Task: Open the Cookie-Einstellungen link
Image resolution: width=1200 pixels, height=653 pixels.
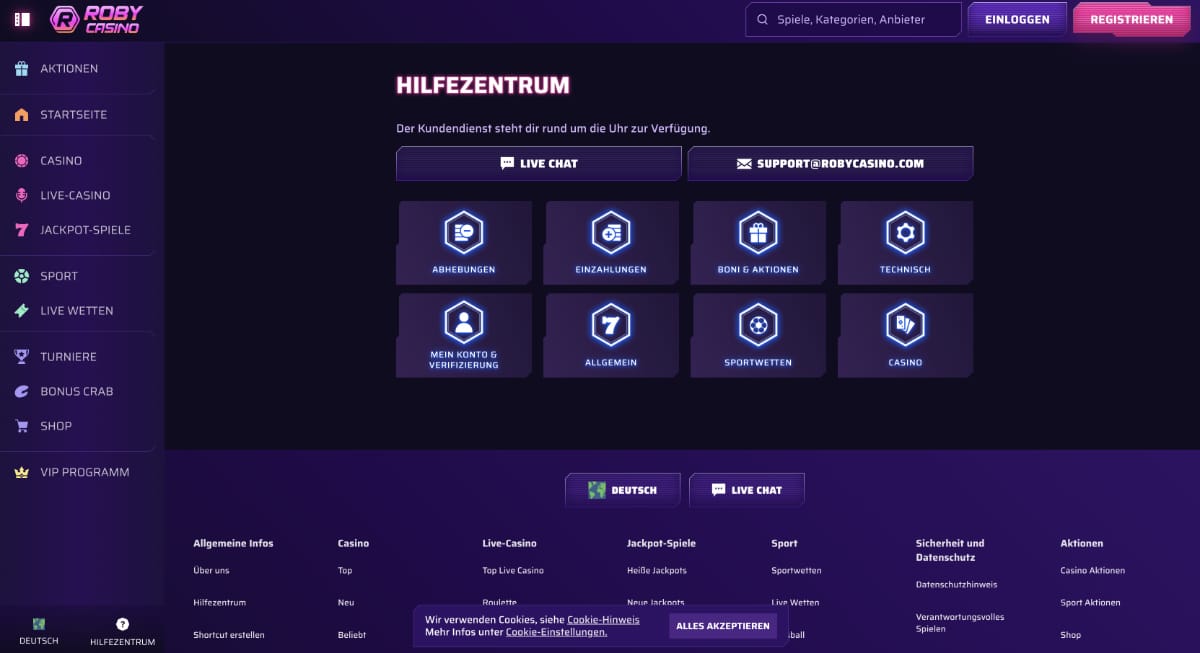Action: click(x=556, y=632)
